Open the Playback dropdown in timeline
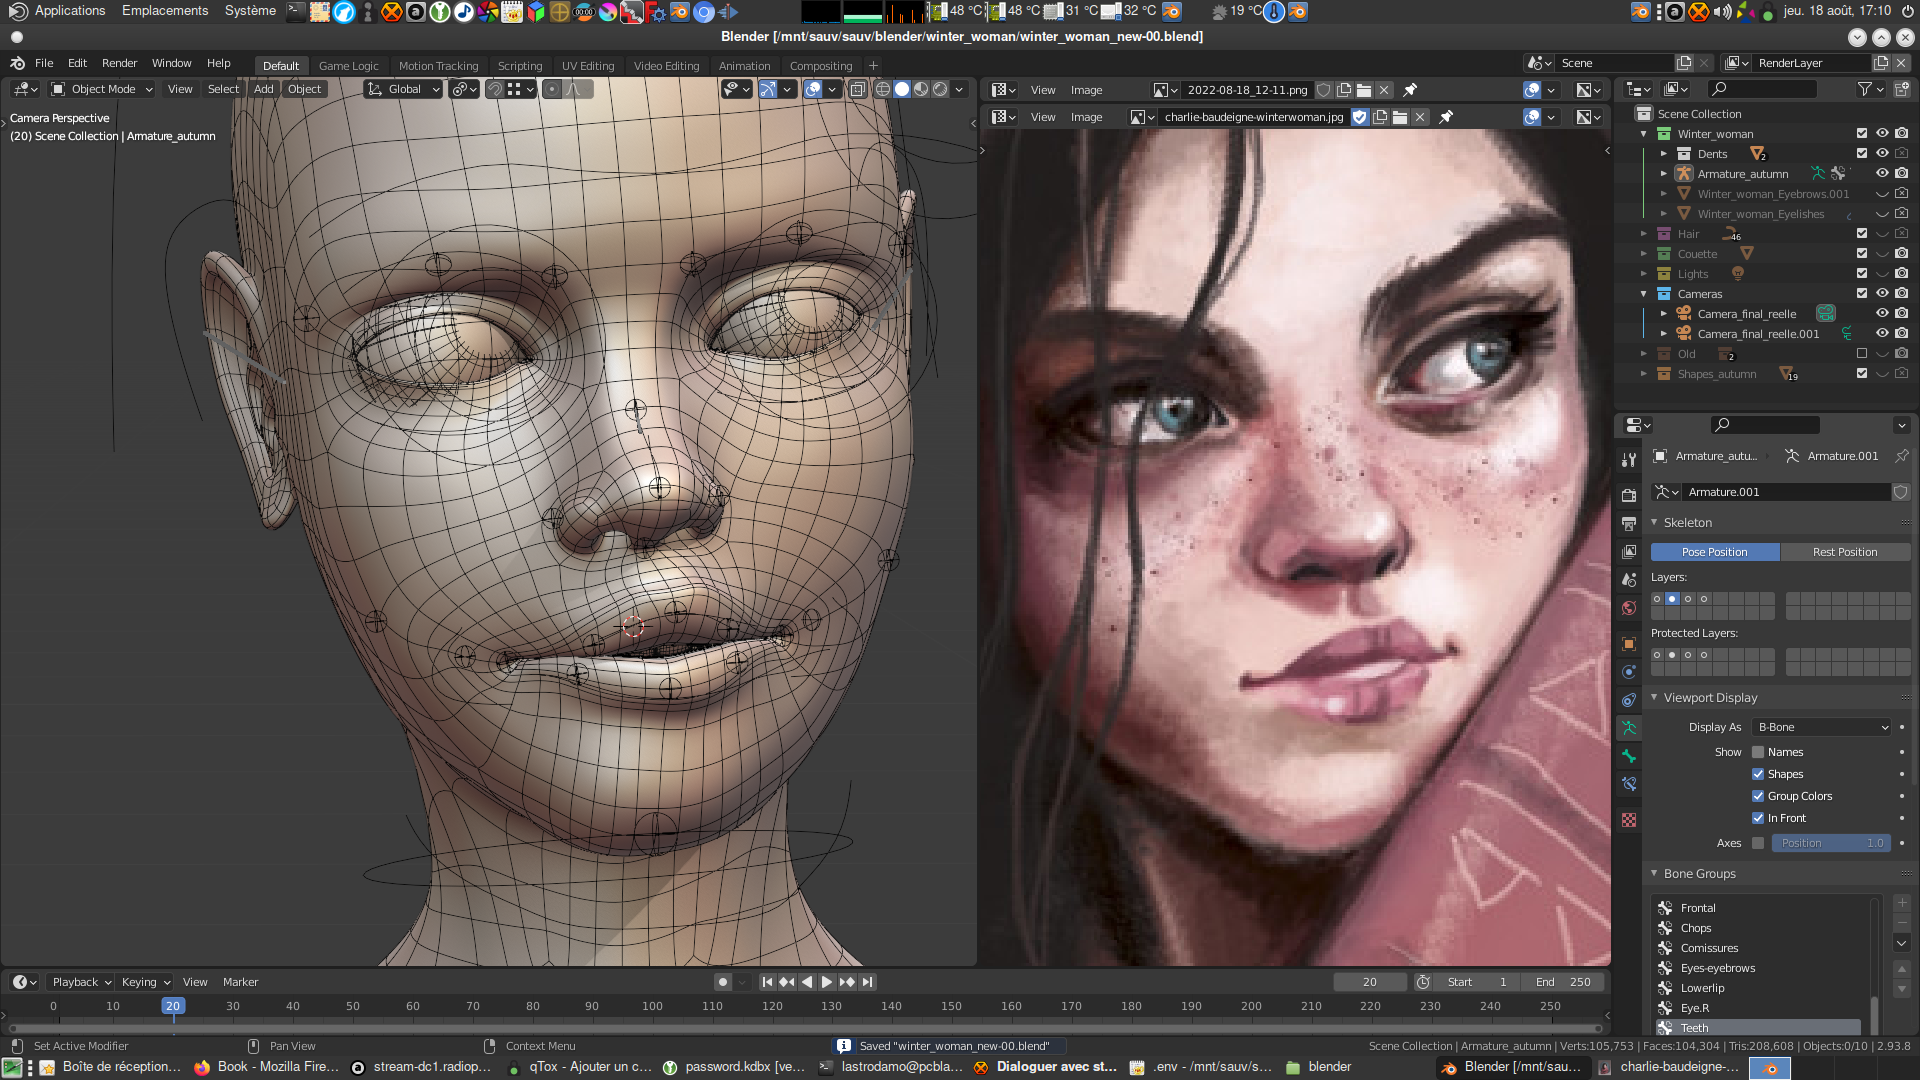 tap(81, 982)
